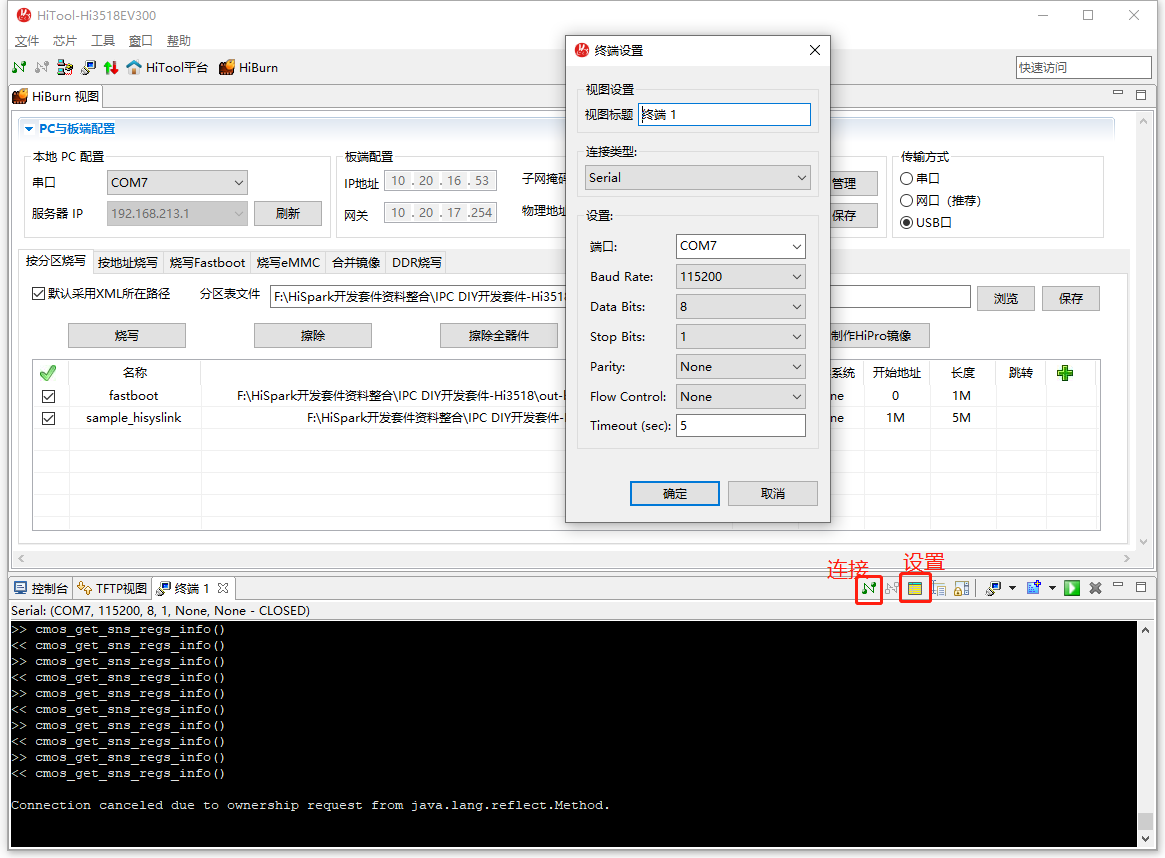Click the green play arrow icon

pos(1071,588)
